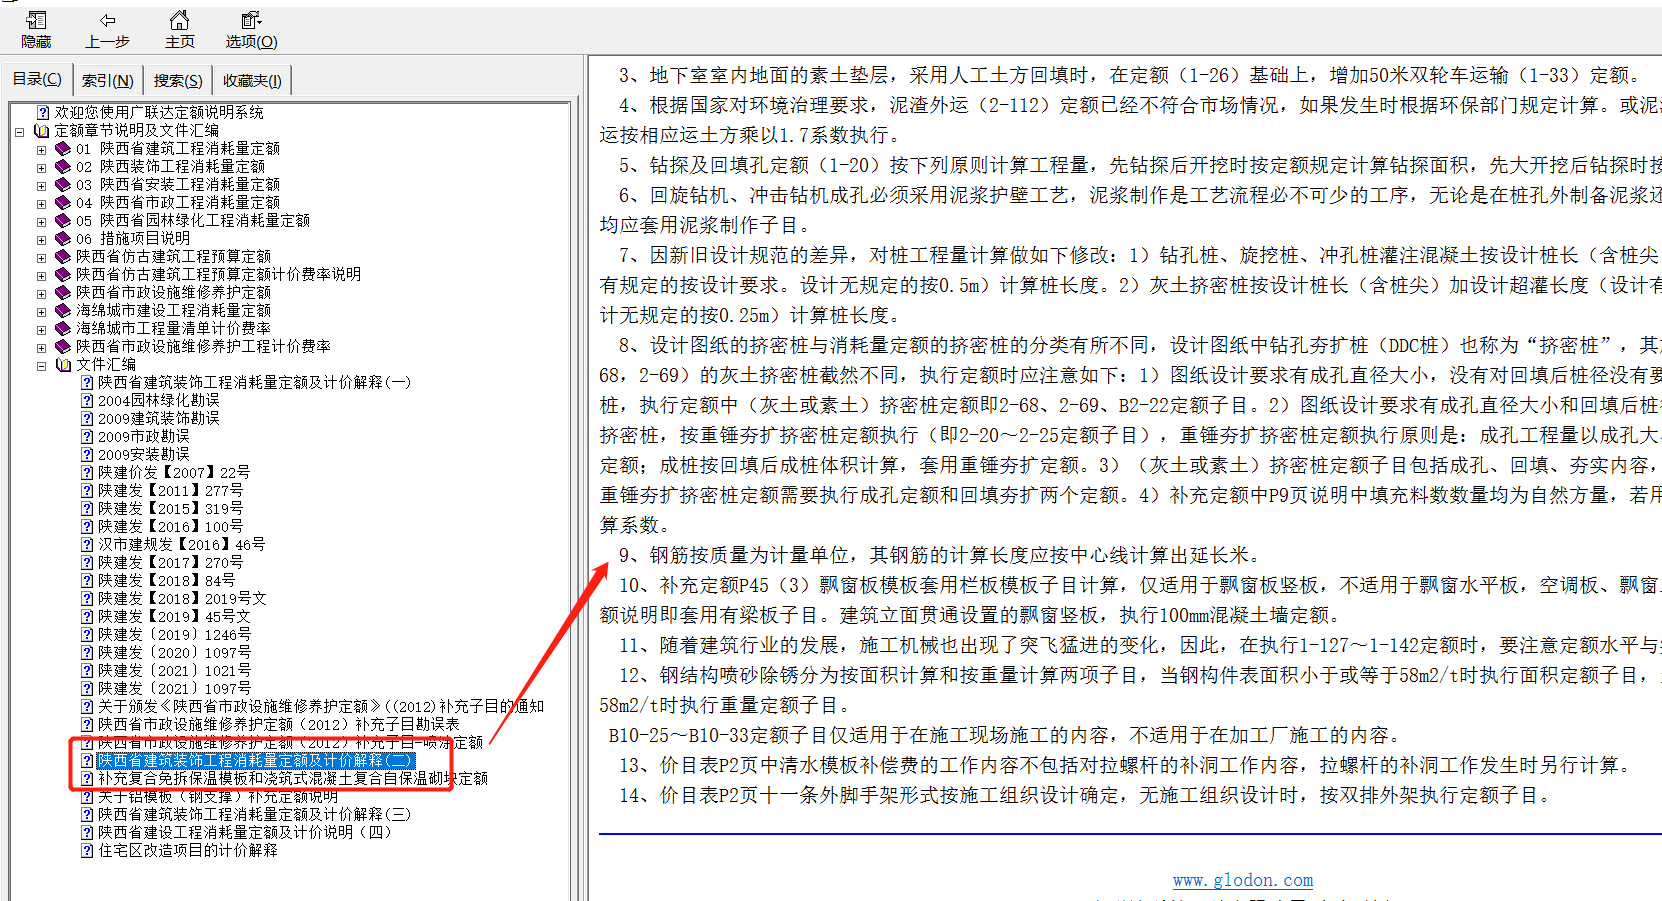Click the book icon of 06 措施项目说明
The image size is (1662, 901).
click(63, 238)
